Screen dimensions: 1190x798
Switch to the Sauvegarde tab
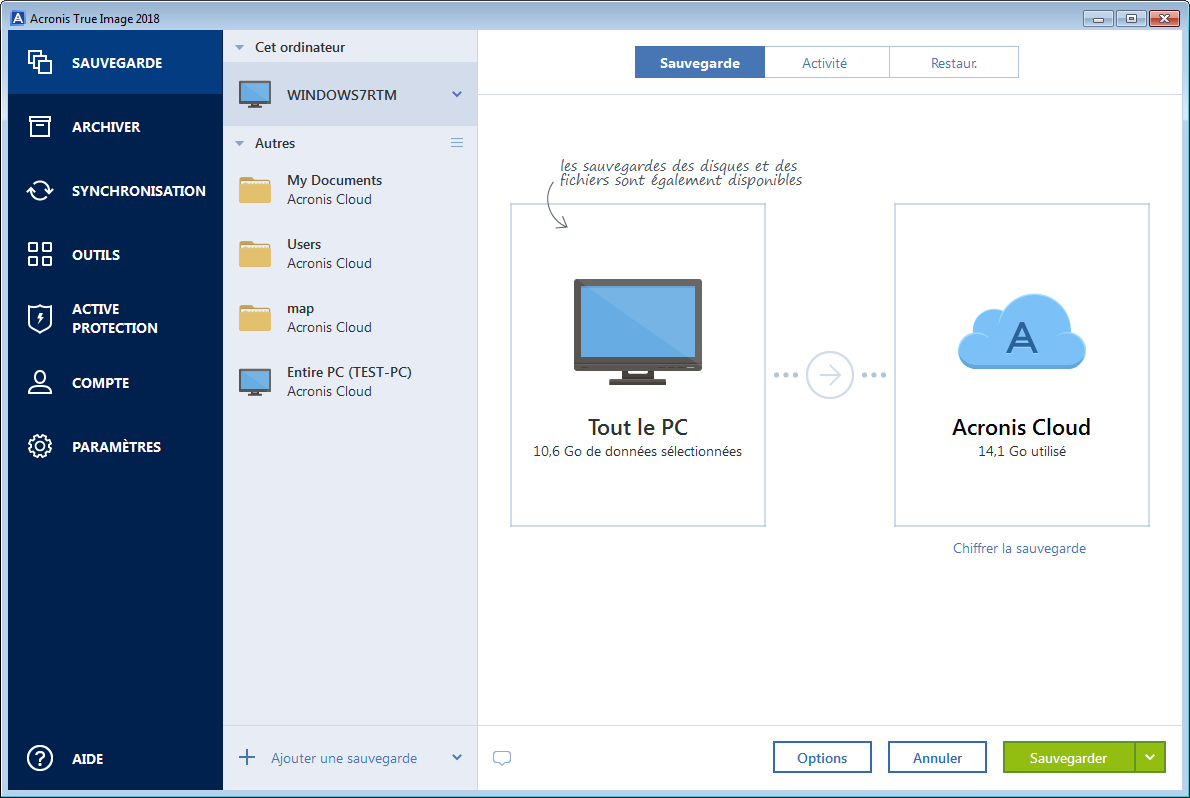pyautogui.click(x=700, y=62)
